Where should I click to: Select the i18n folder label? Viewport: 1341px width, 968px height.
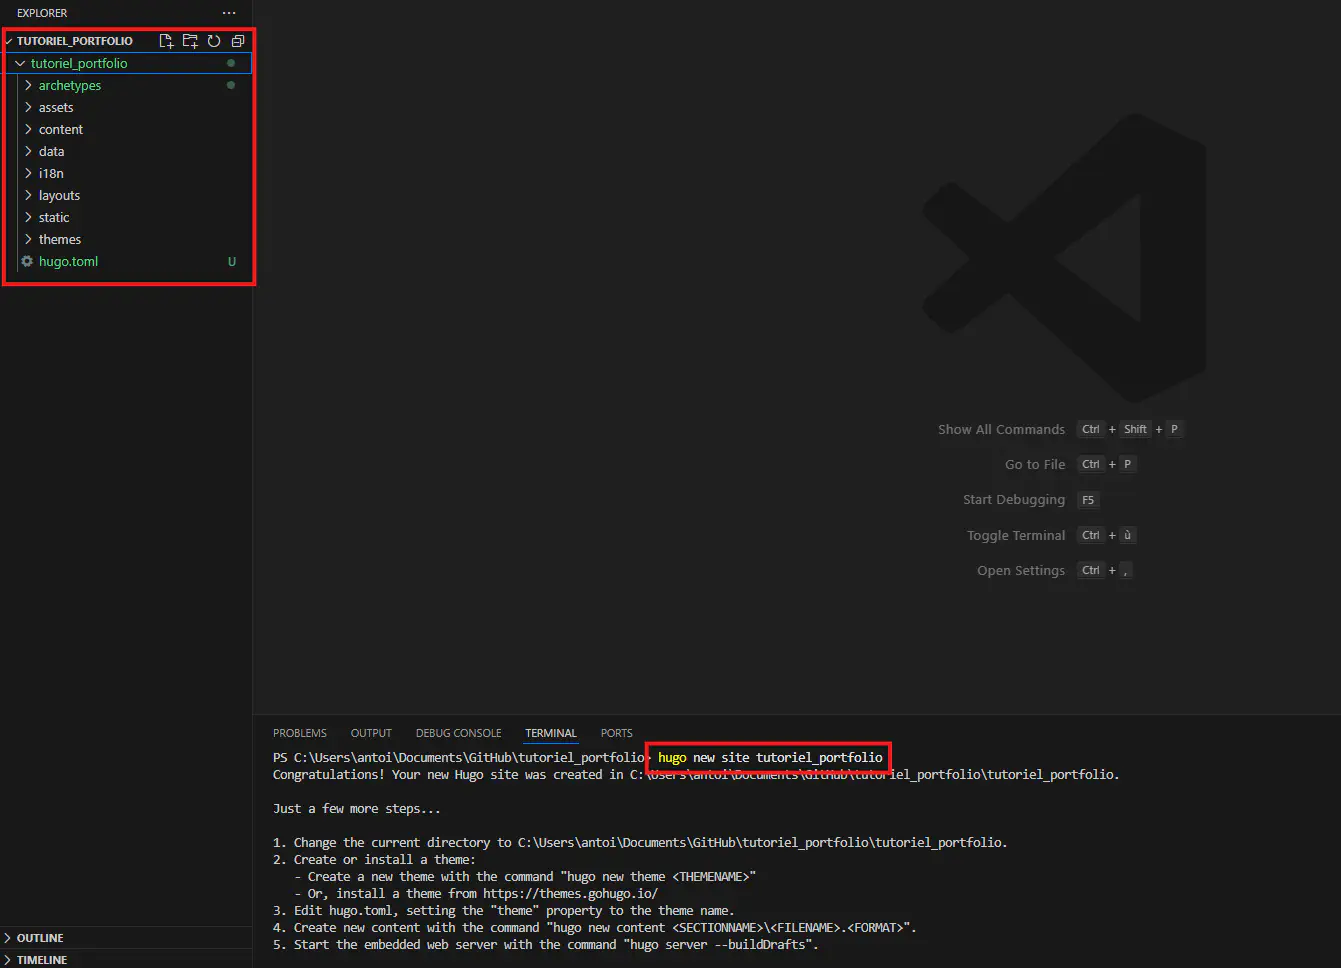pyautogui.click(x=51, y=173)
